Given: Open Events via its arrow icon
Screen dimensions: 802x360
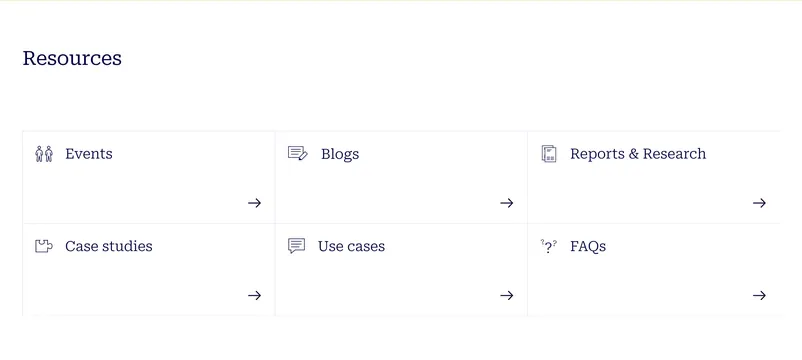Looking at the screenshot, I should tap(254, 203).
